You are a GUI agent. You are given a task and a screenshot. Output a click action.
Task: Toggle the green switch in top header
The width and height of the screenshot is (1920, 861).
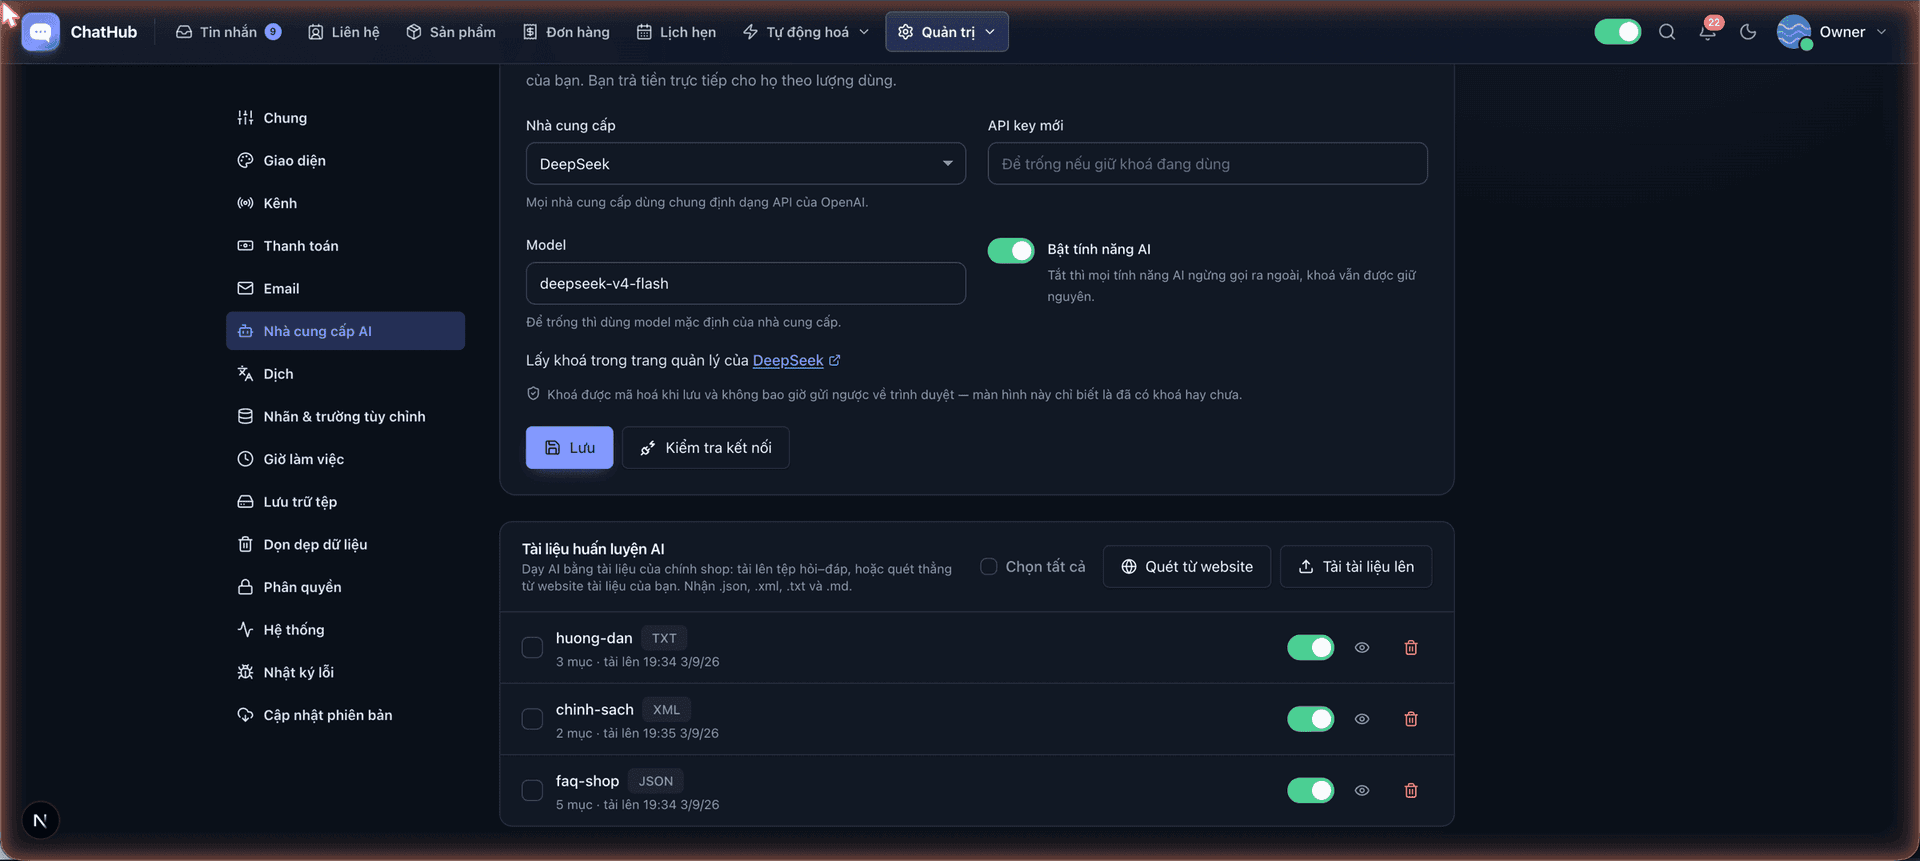click(x=1618, y=32)
